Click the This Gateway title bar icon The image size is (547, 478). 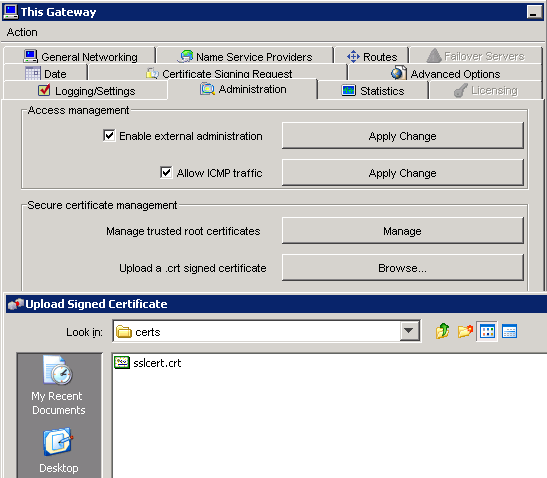[x=10, y=12]
